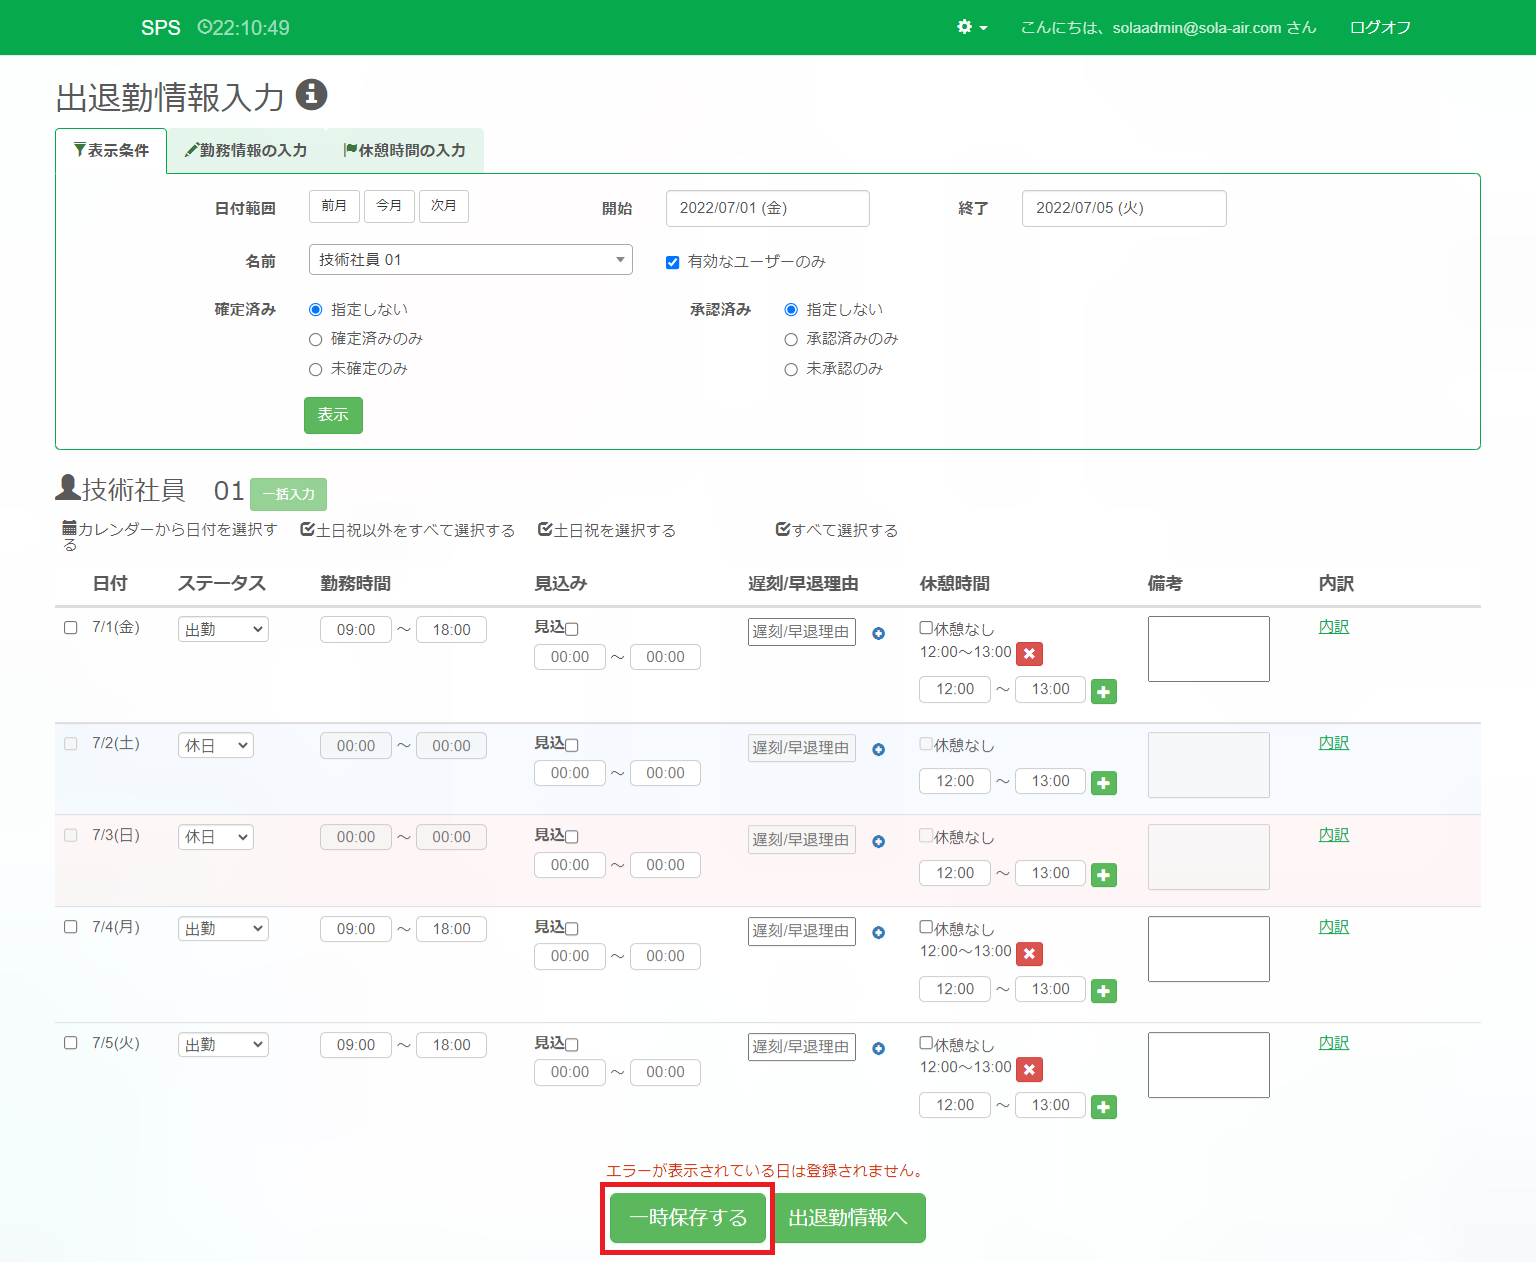The image size is (1536, 1262).
Task: Open 内訳 link for 7/4
Action: tap(1333, 927)
